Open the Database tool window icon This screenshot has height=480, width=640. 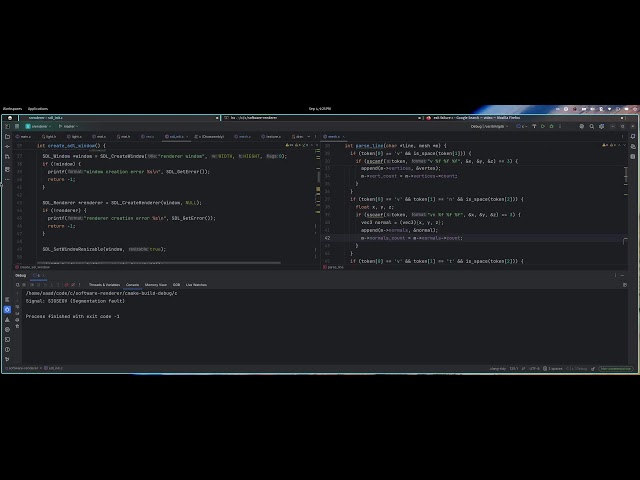pyautogui.click(x=633, y=156)
